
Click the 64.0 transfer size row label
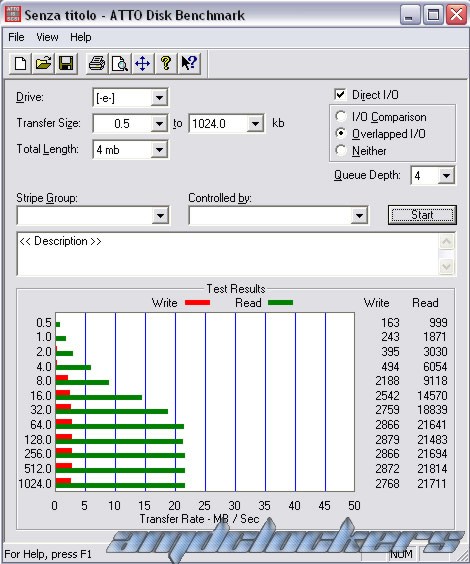(x=41, y=425)
